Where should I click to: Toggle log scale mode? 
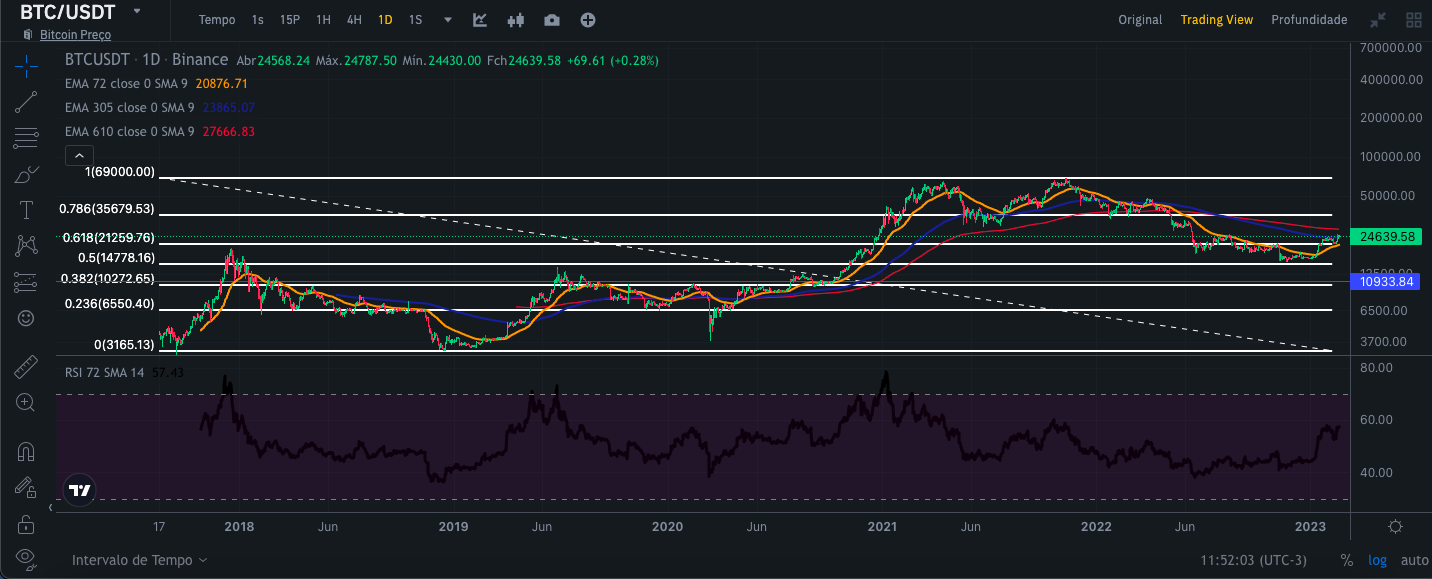pos(1378,560)
